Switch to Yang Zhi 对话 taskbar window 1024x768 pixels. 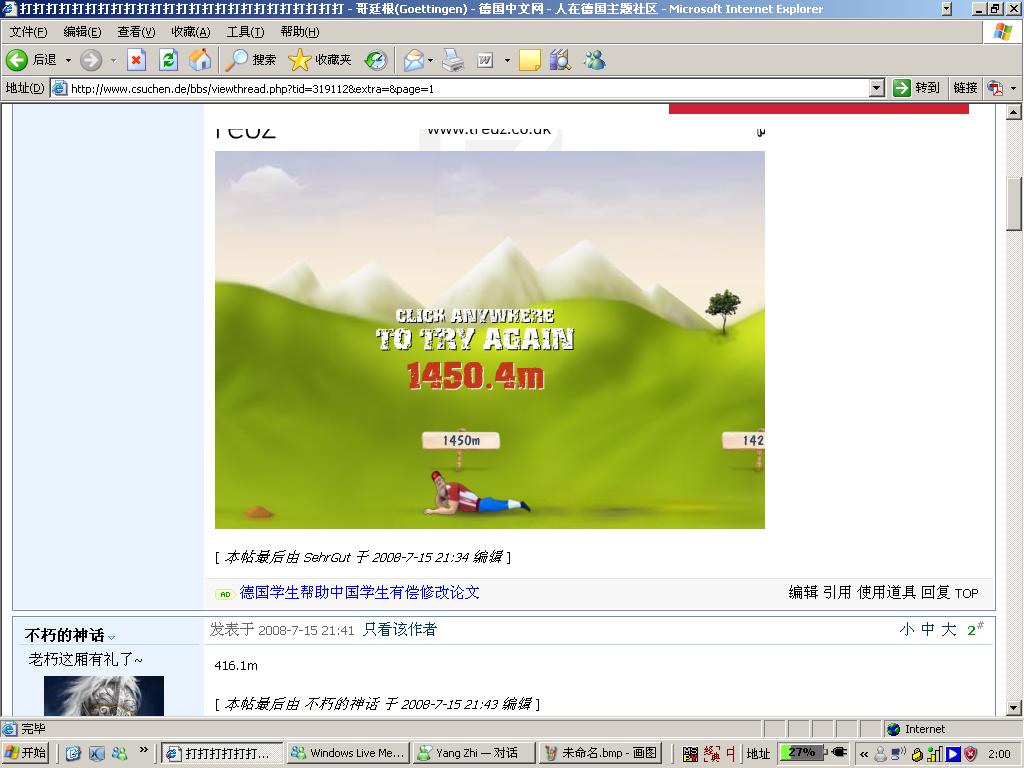coord(475,753)
